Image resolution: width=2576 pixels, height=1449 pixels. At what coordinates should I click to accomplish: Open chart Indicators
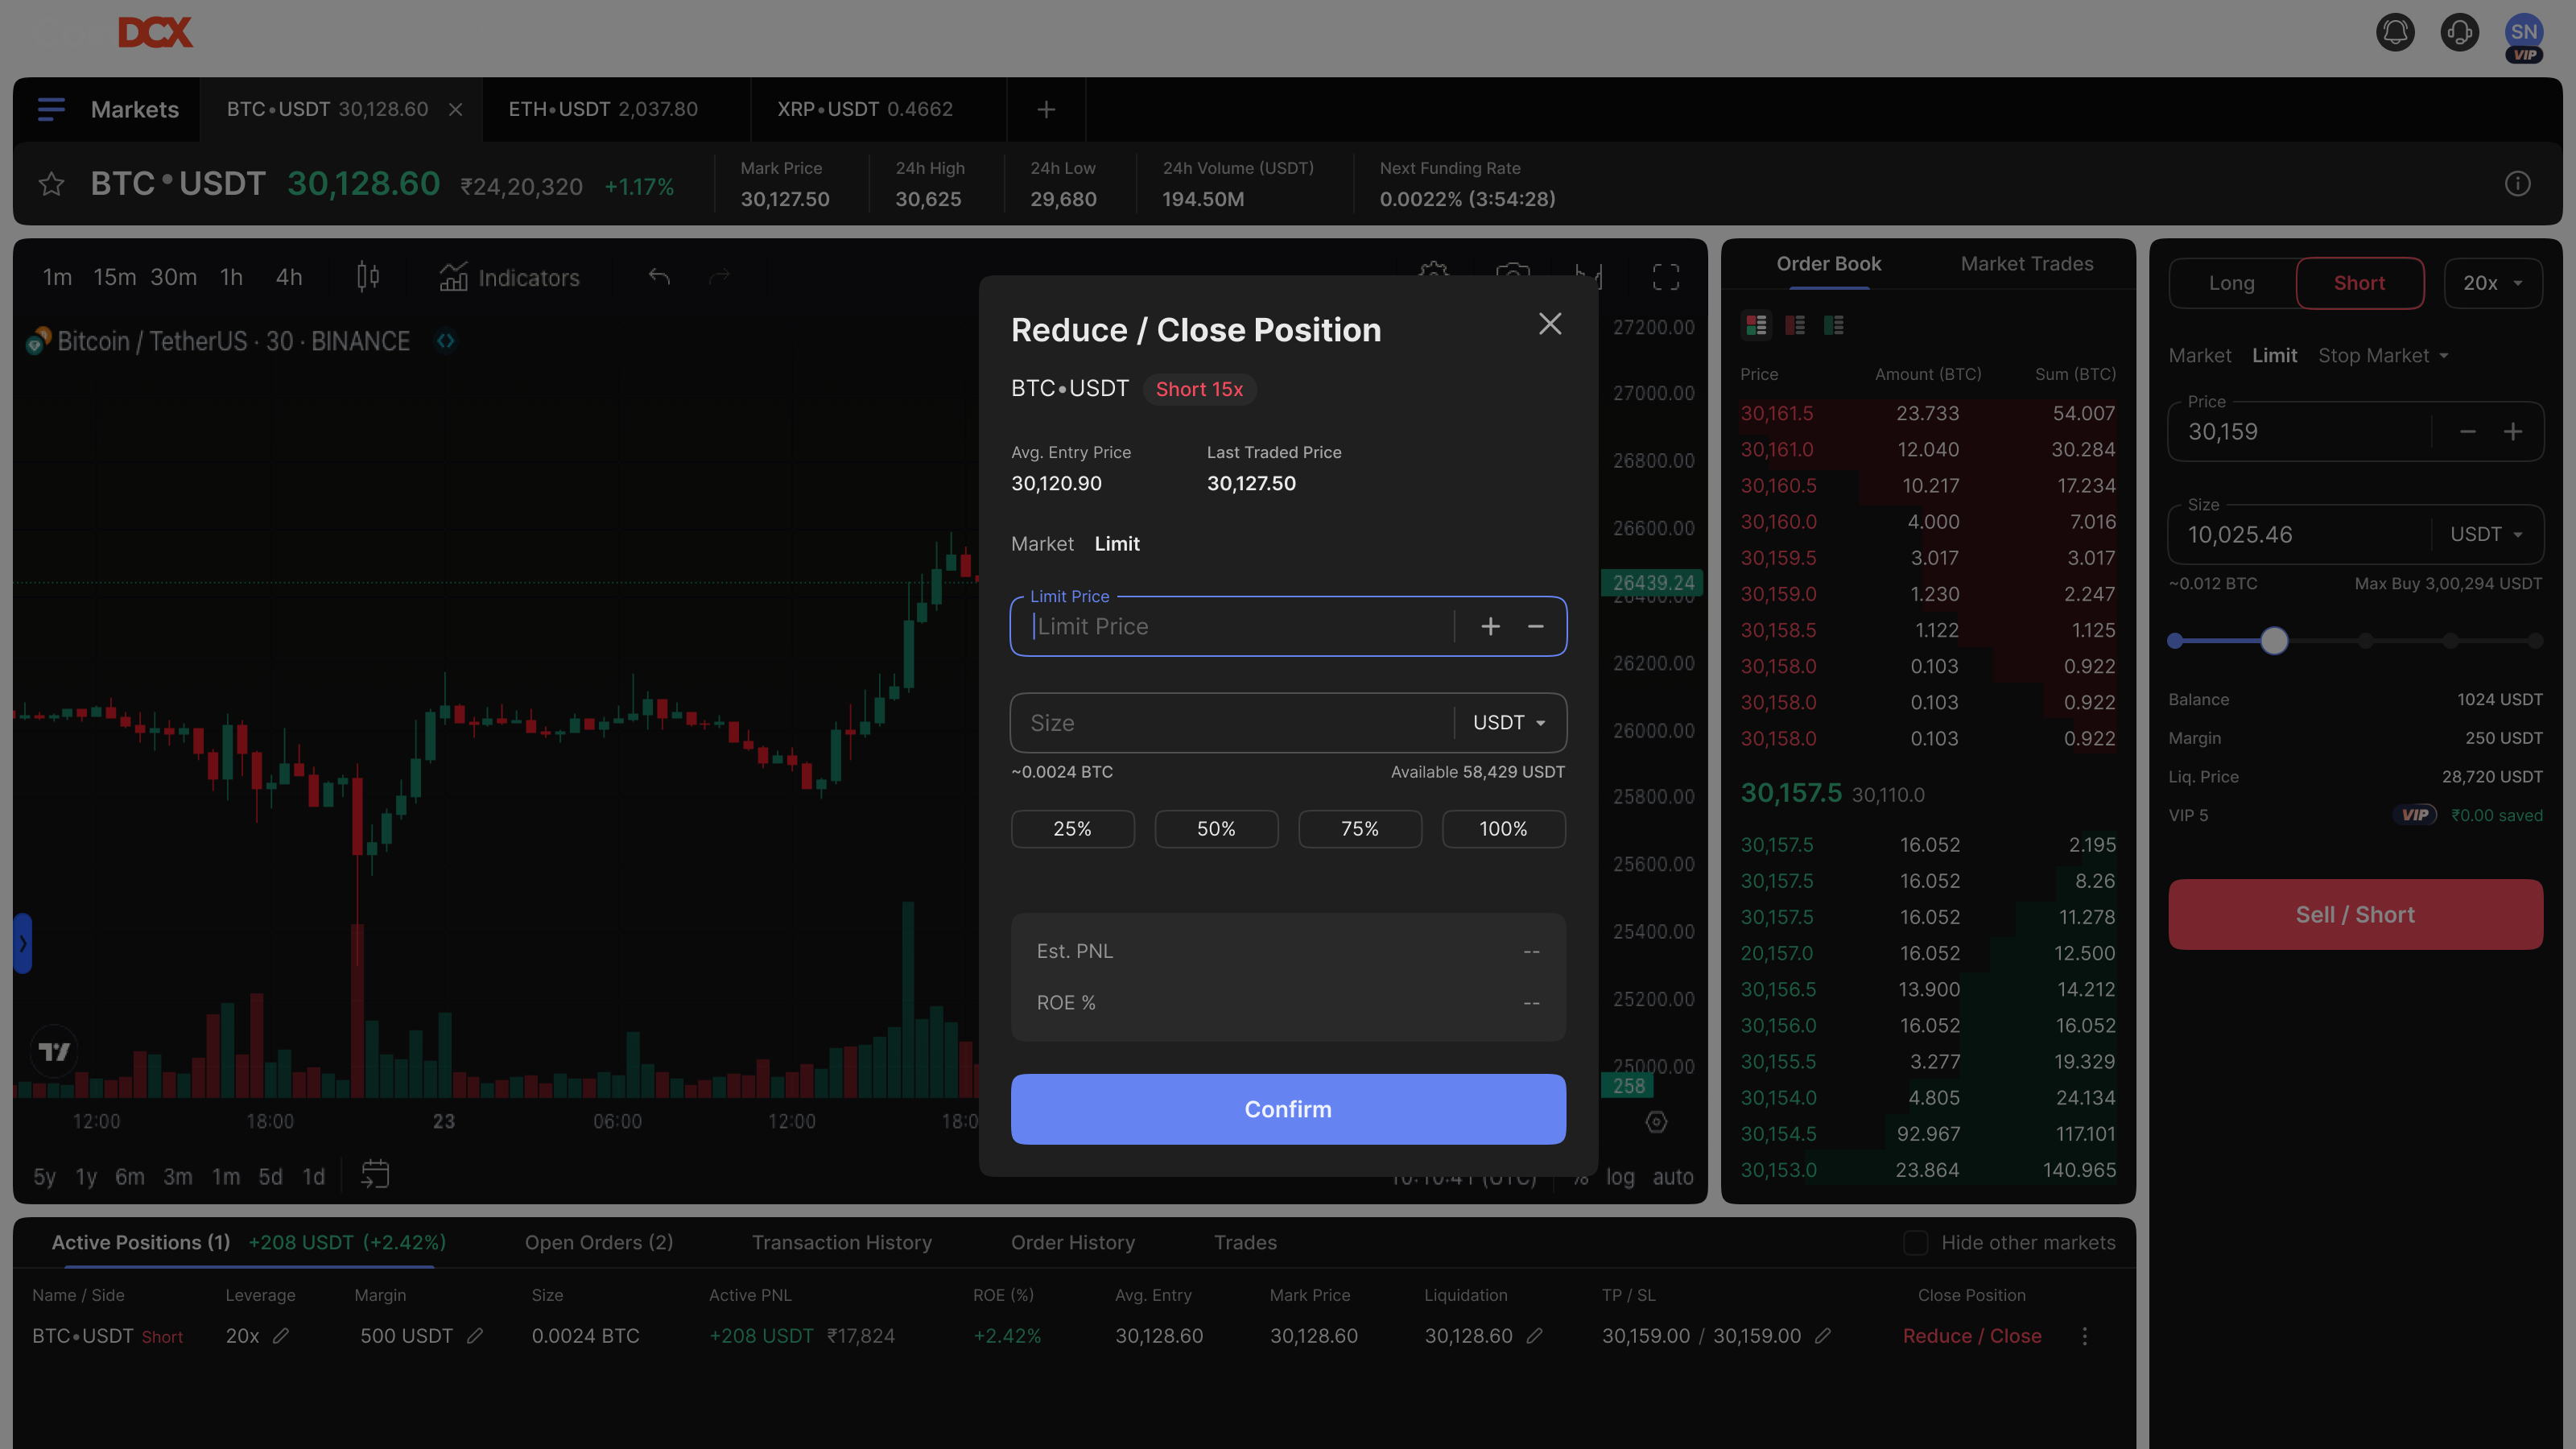tap(510, 278)
